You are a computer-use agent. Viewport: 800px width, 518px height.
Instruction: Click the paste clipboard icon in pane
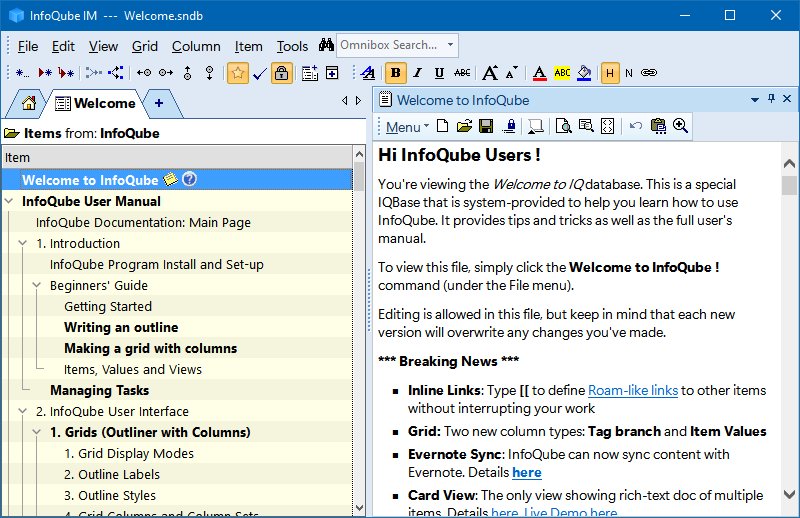coord(658,126)
